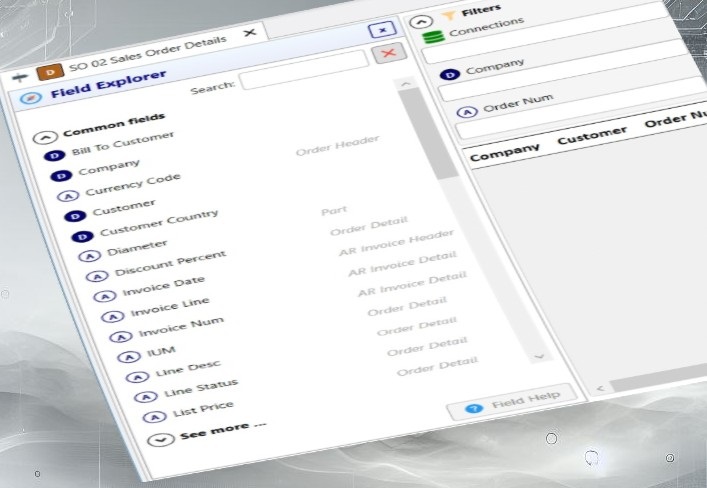This screenshot has height=488, width=707.
Task: Click the A icon beside Invoice Num
Action: [121, 336]
